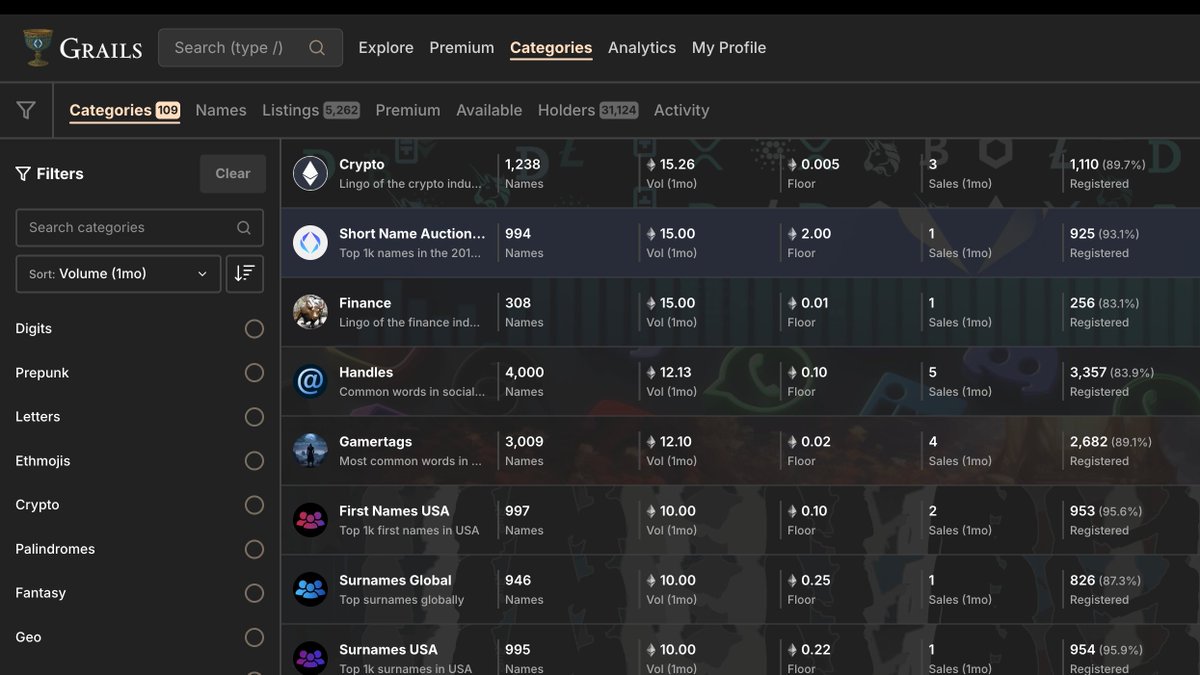This screenshot has height=675, width=1200.
Task: Switch to the Holders tab
Action: (588, 110)
